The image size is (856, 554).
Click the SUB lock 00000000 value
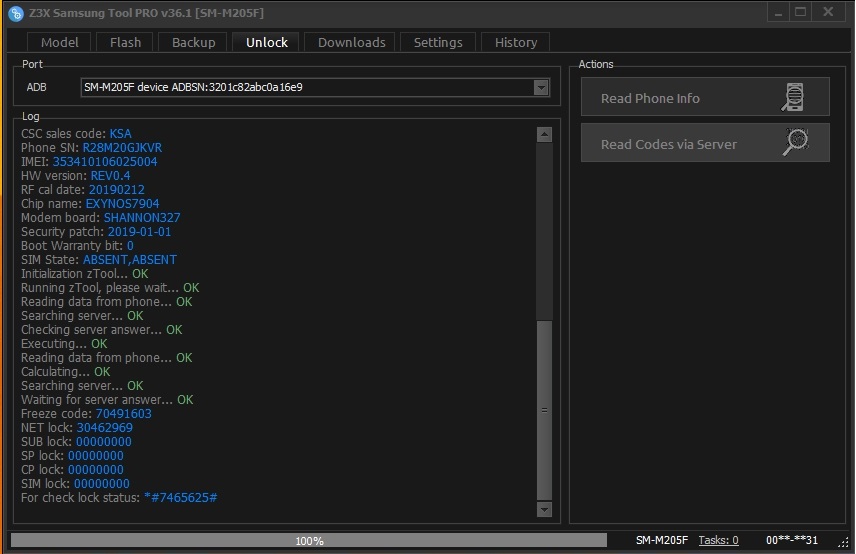(x=104, y=442)
